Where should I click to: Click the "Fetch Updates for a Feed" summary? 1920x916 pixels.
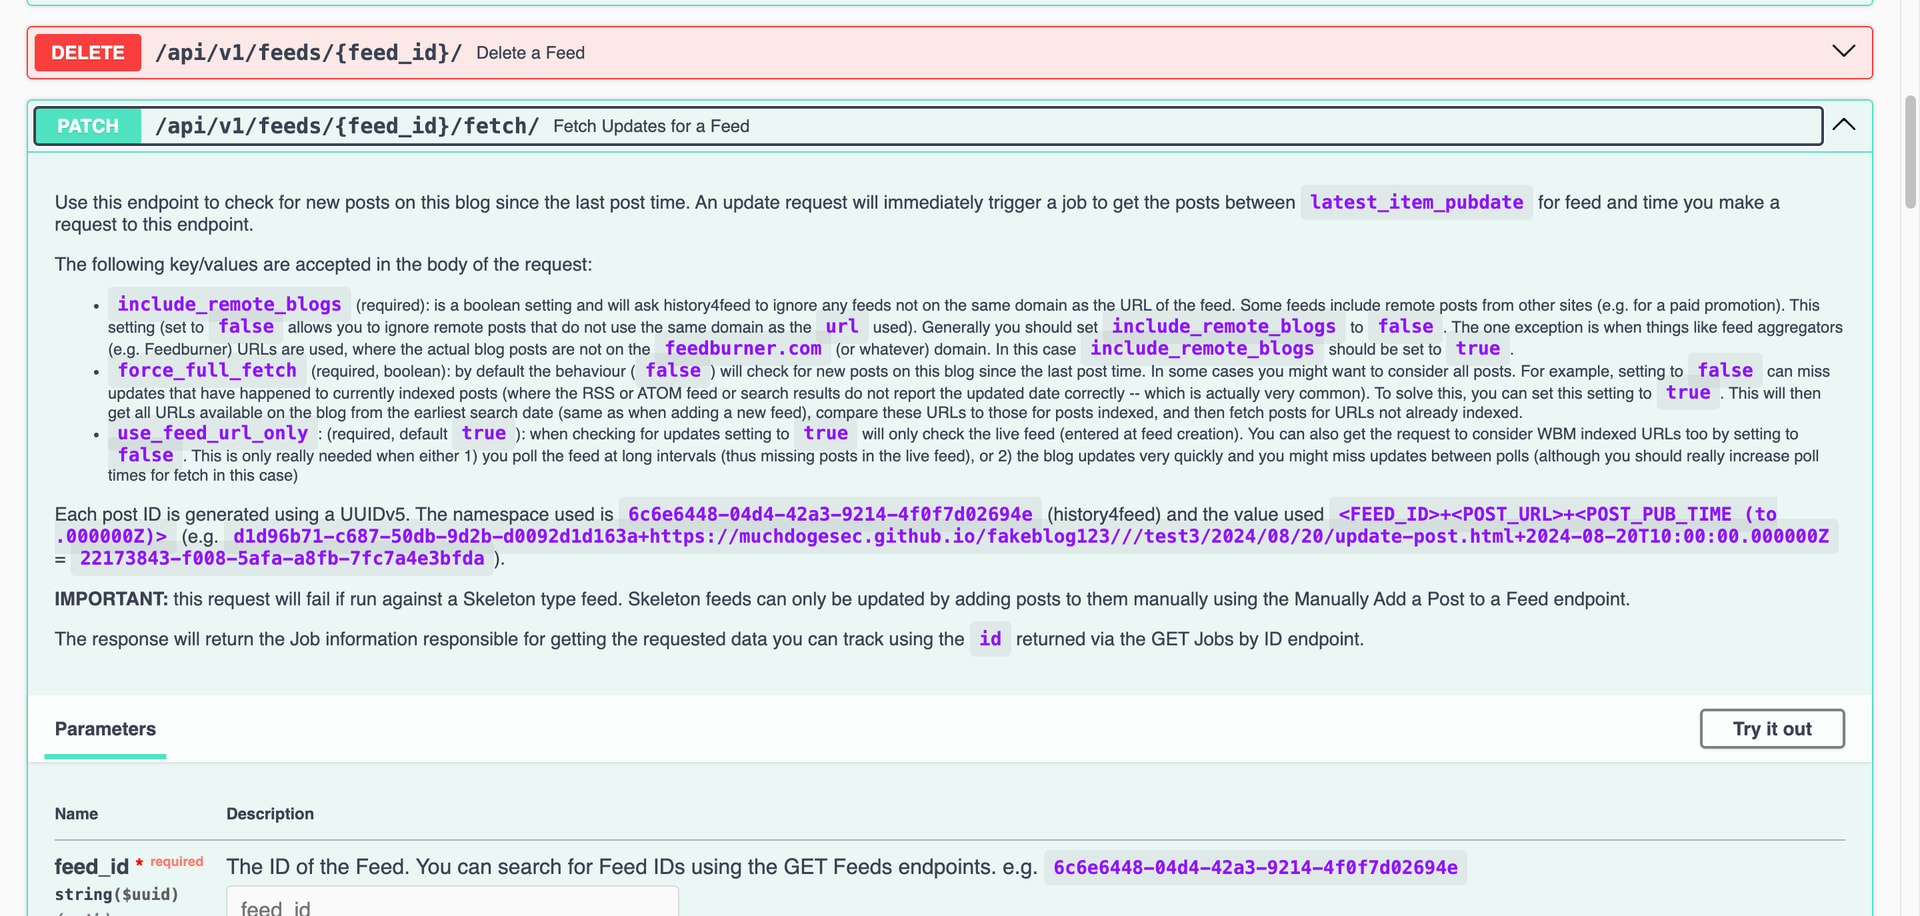pyautogui.click(x=651, y=126)
